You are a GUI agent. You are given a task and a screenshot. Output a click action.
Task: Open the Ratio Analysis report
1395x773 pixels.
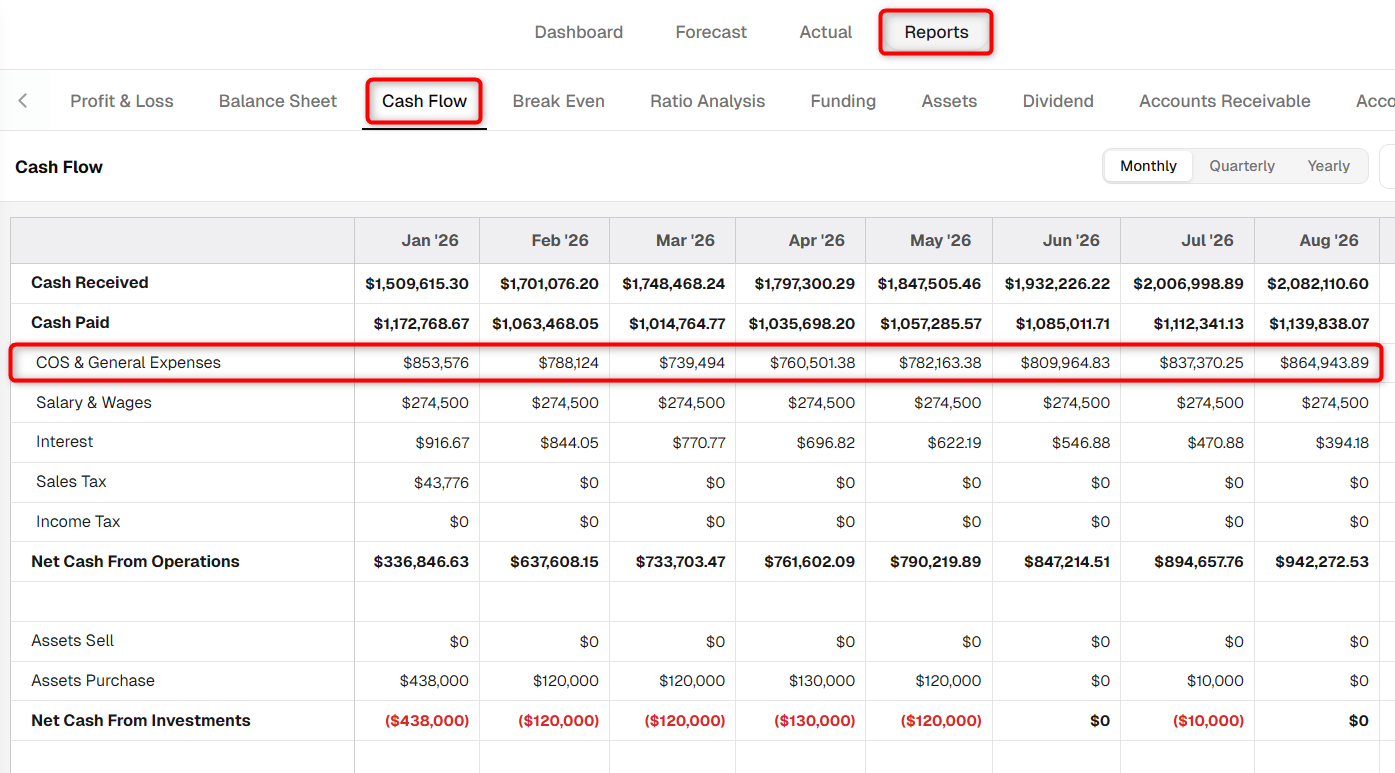[x=707, y=101]
